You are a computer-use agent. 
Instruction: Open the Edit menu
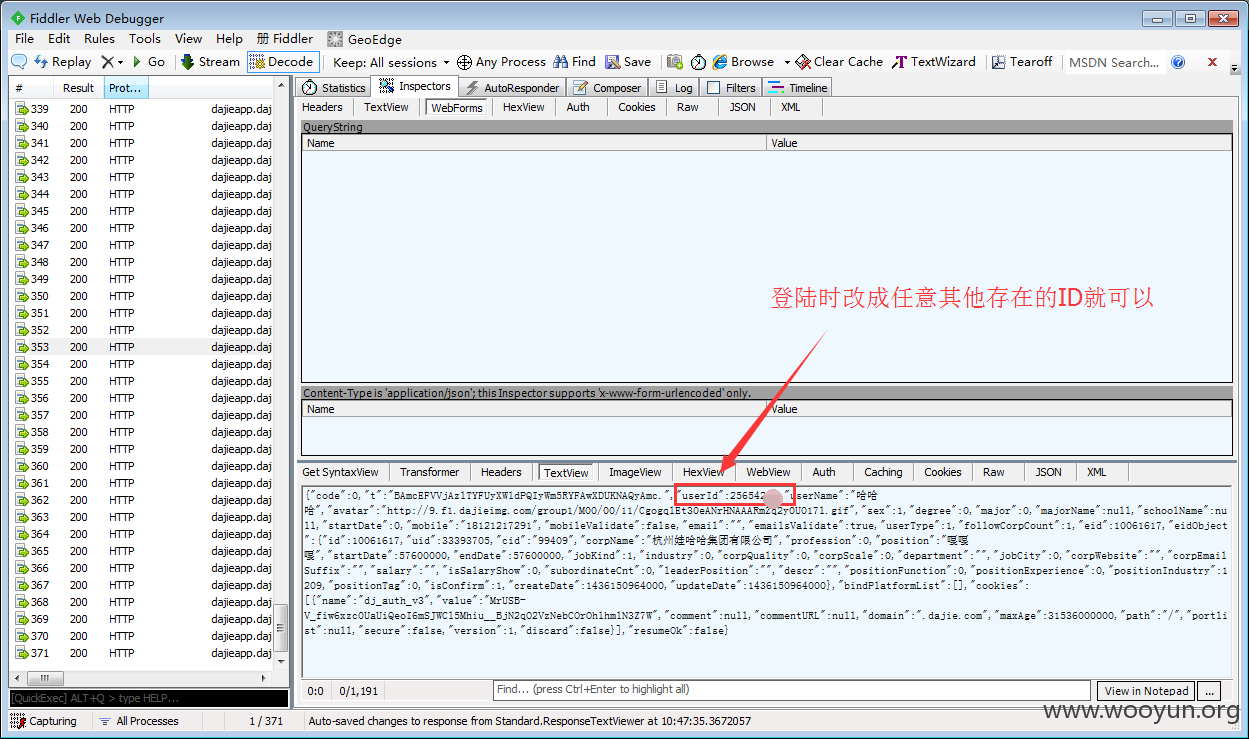pos(59,39)
